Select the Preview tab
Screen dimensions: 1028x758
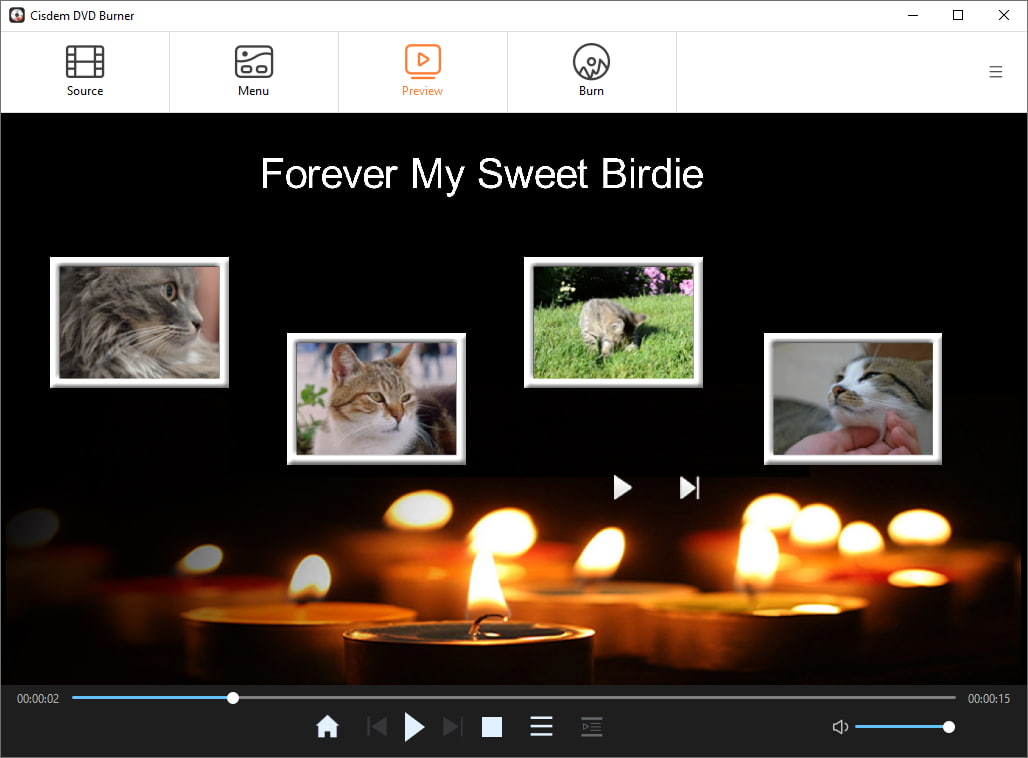tap(422, 71)
